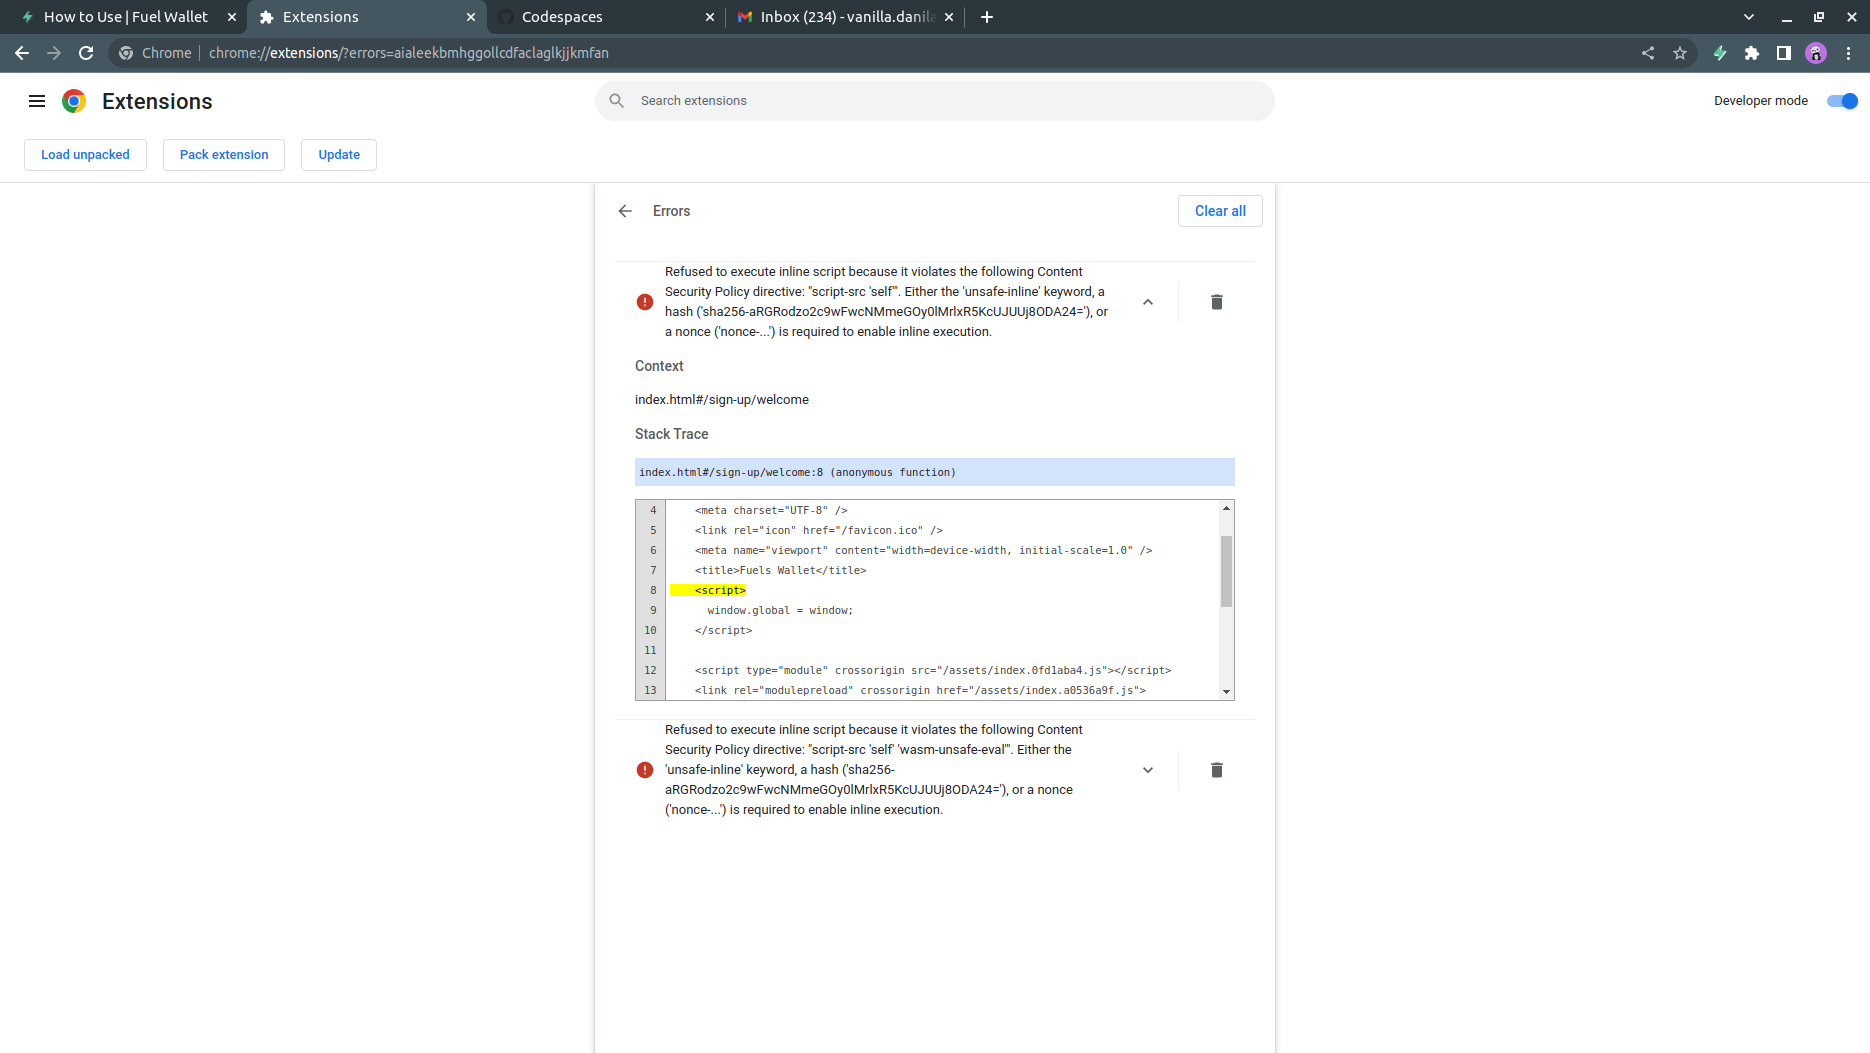
Task: Open the browser profile avatar
Action: (x=1815, y=53)
